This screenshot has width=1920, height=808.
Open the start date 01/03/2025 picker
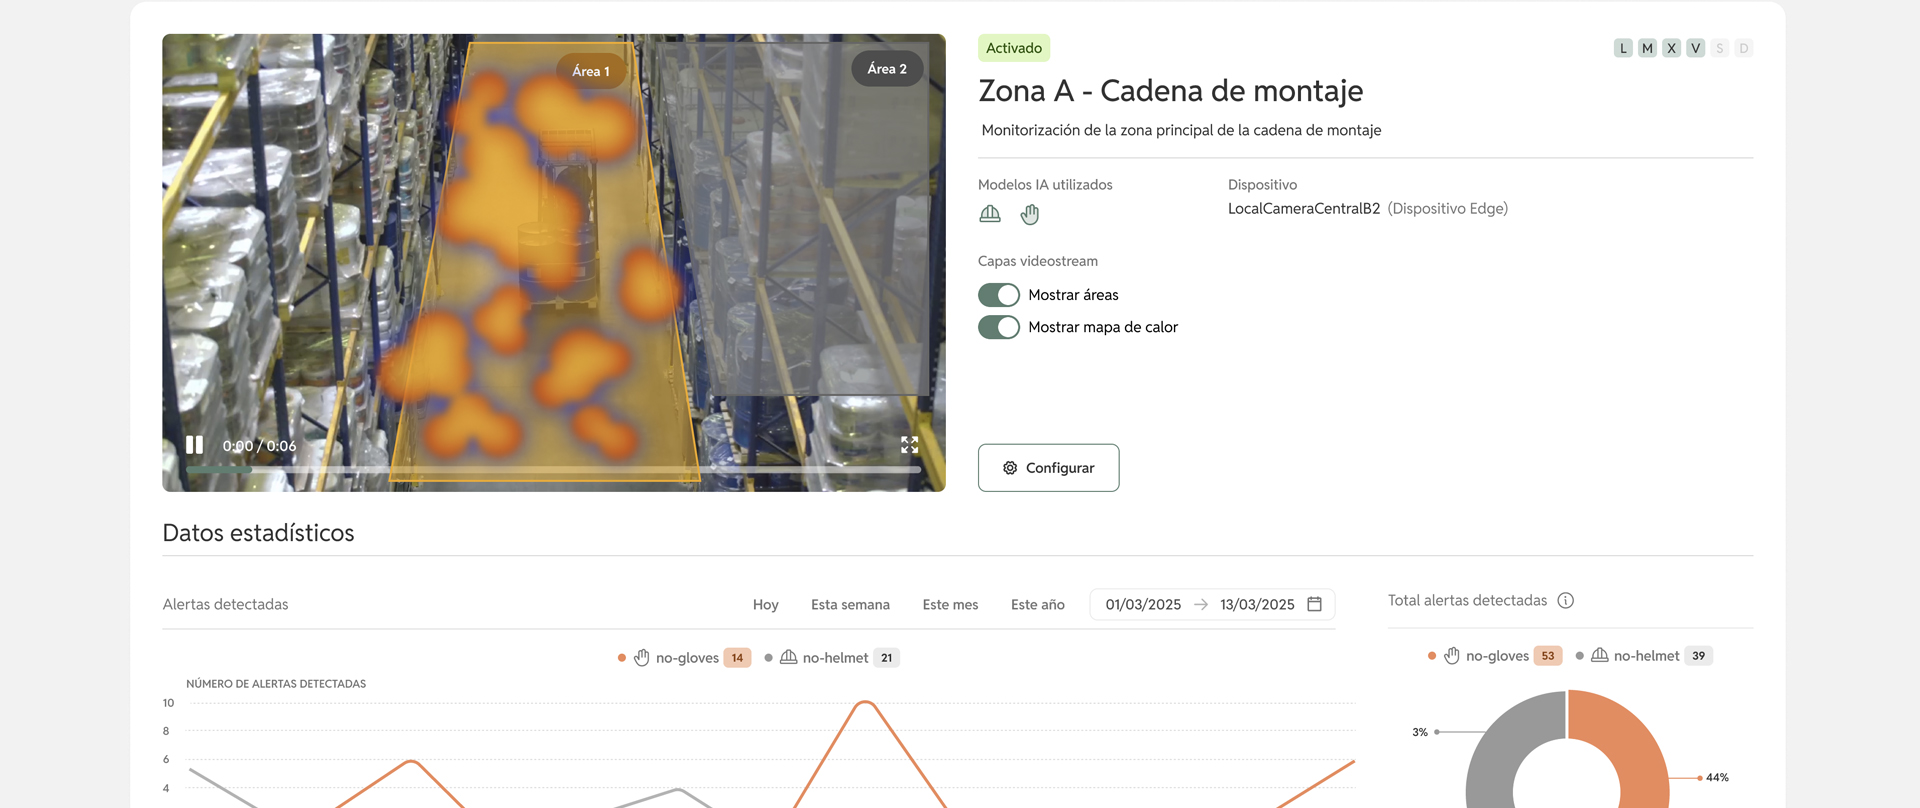click(x=1143, y=604)
